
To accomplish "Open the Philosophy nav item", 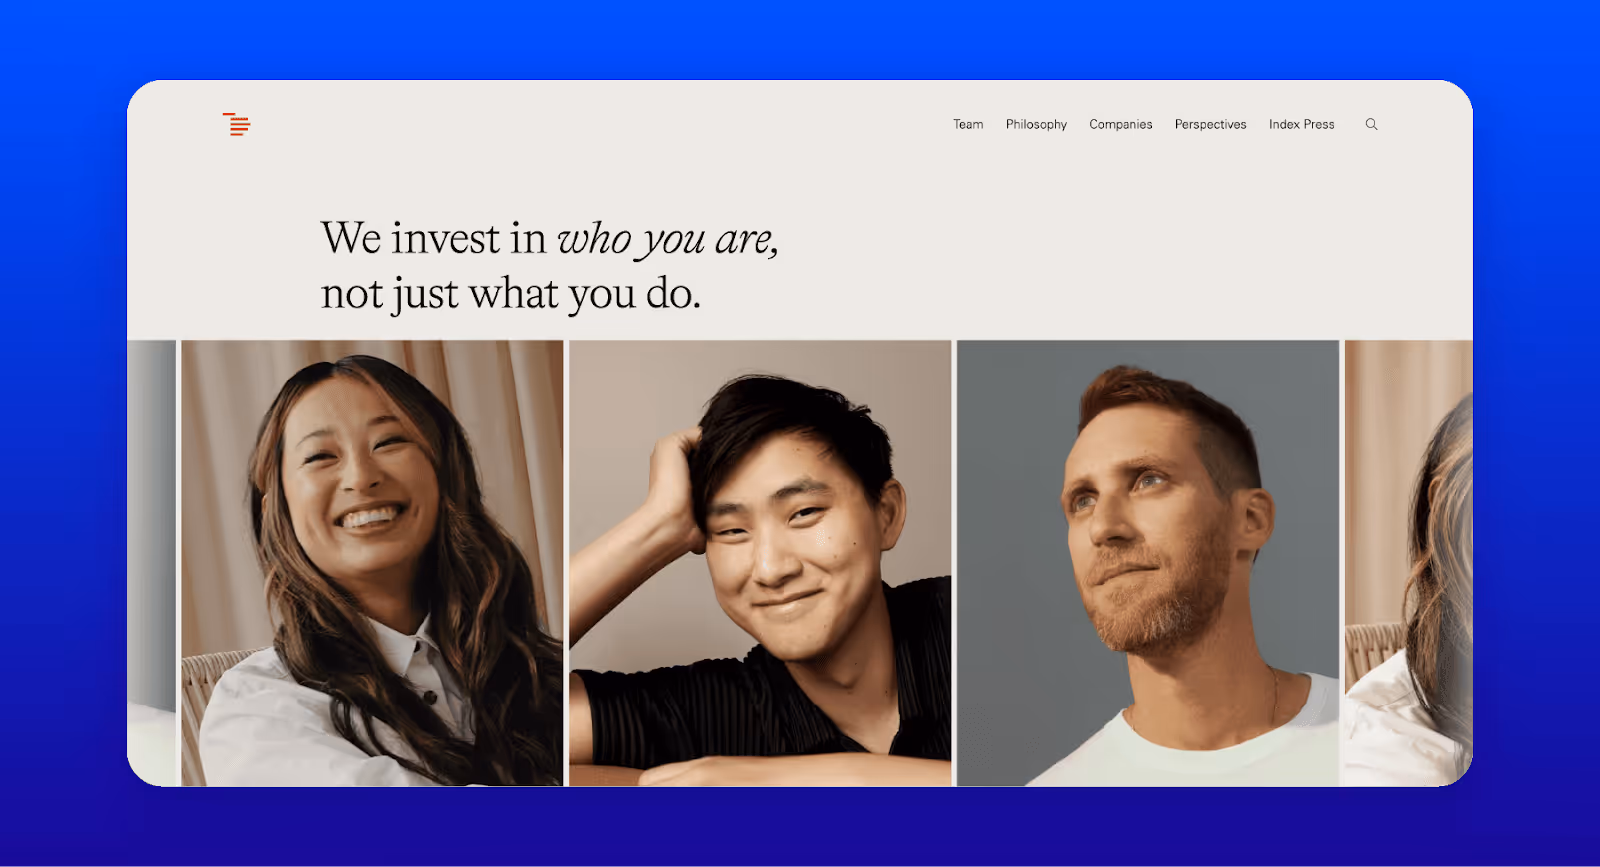I will pos(1036,124).
